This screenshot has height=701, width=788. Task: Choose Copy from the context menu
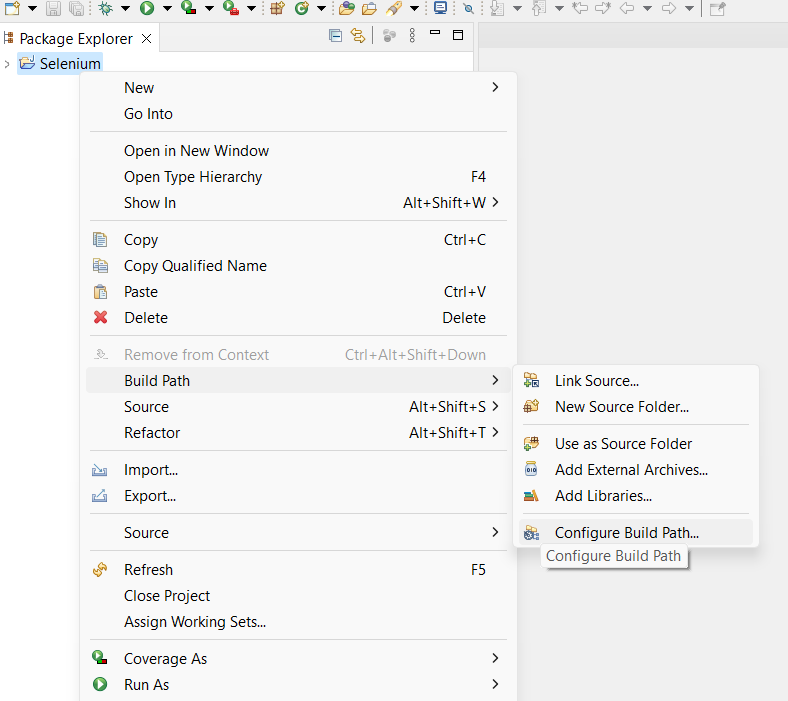click(x=298, y=240)
